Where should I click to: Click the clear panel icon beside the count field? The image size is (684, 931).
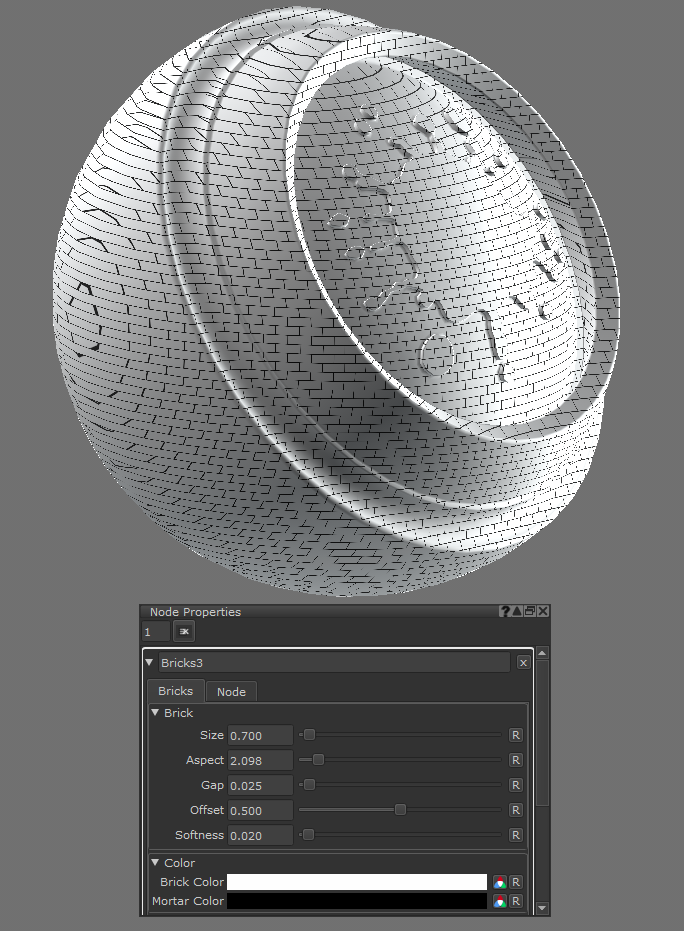[x=184, y=631]
